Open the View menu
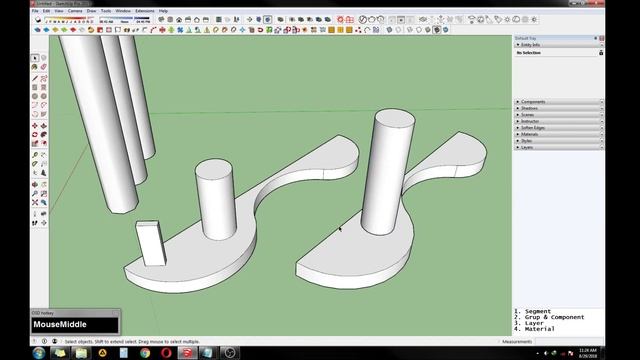The width and height of the screenshot is (640, 360). (x=59, y=11)
